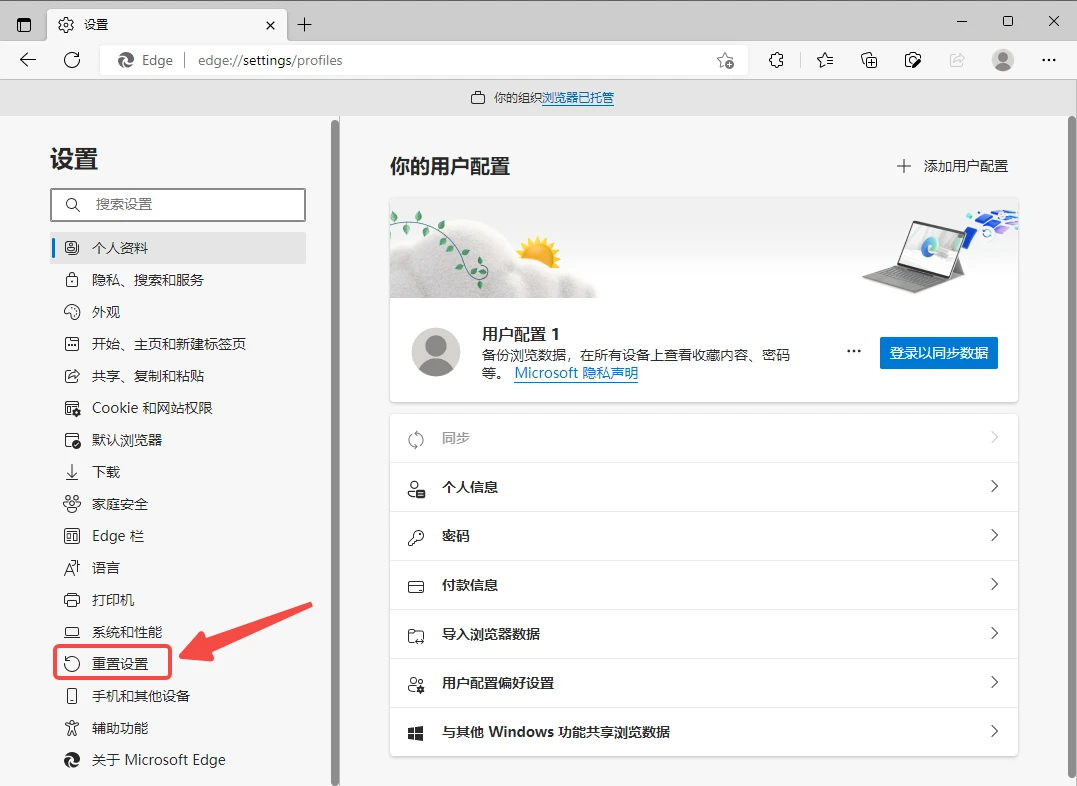Expand 付款信息 row chevron
The height and width of the screenshot is (786, 1077).
tap(994, 584)
